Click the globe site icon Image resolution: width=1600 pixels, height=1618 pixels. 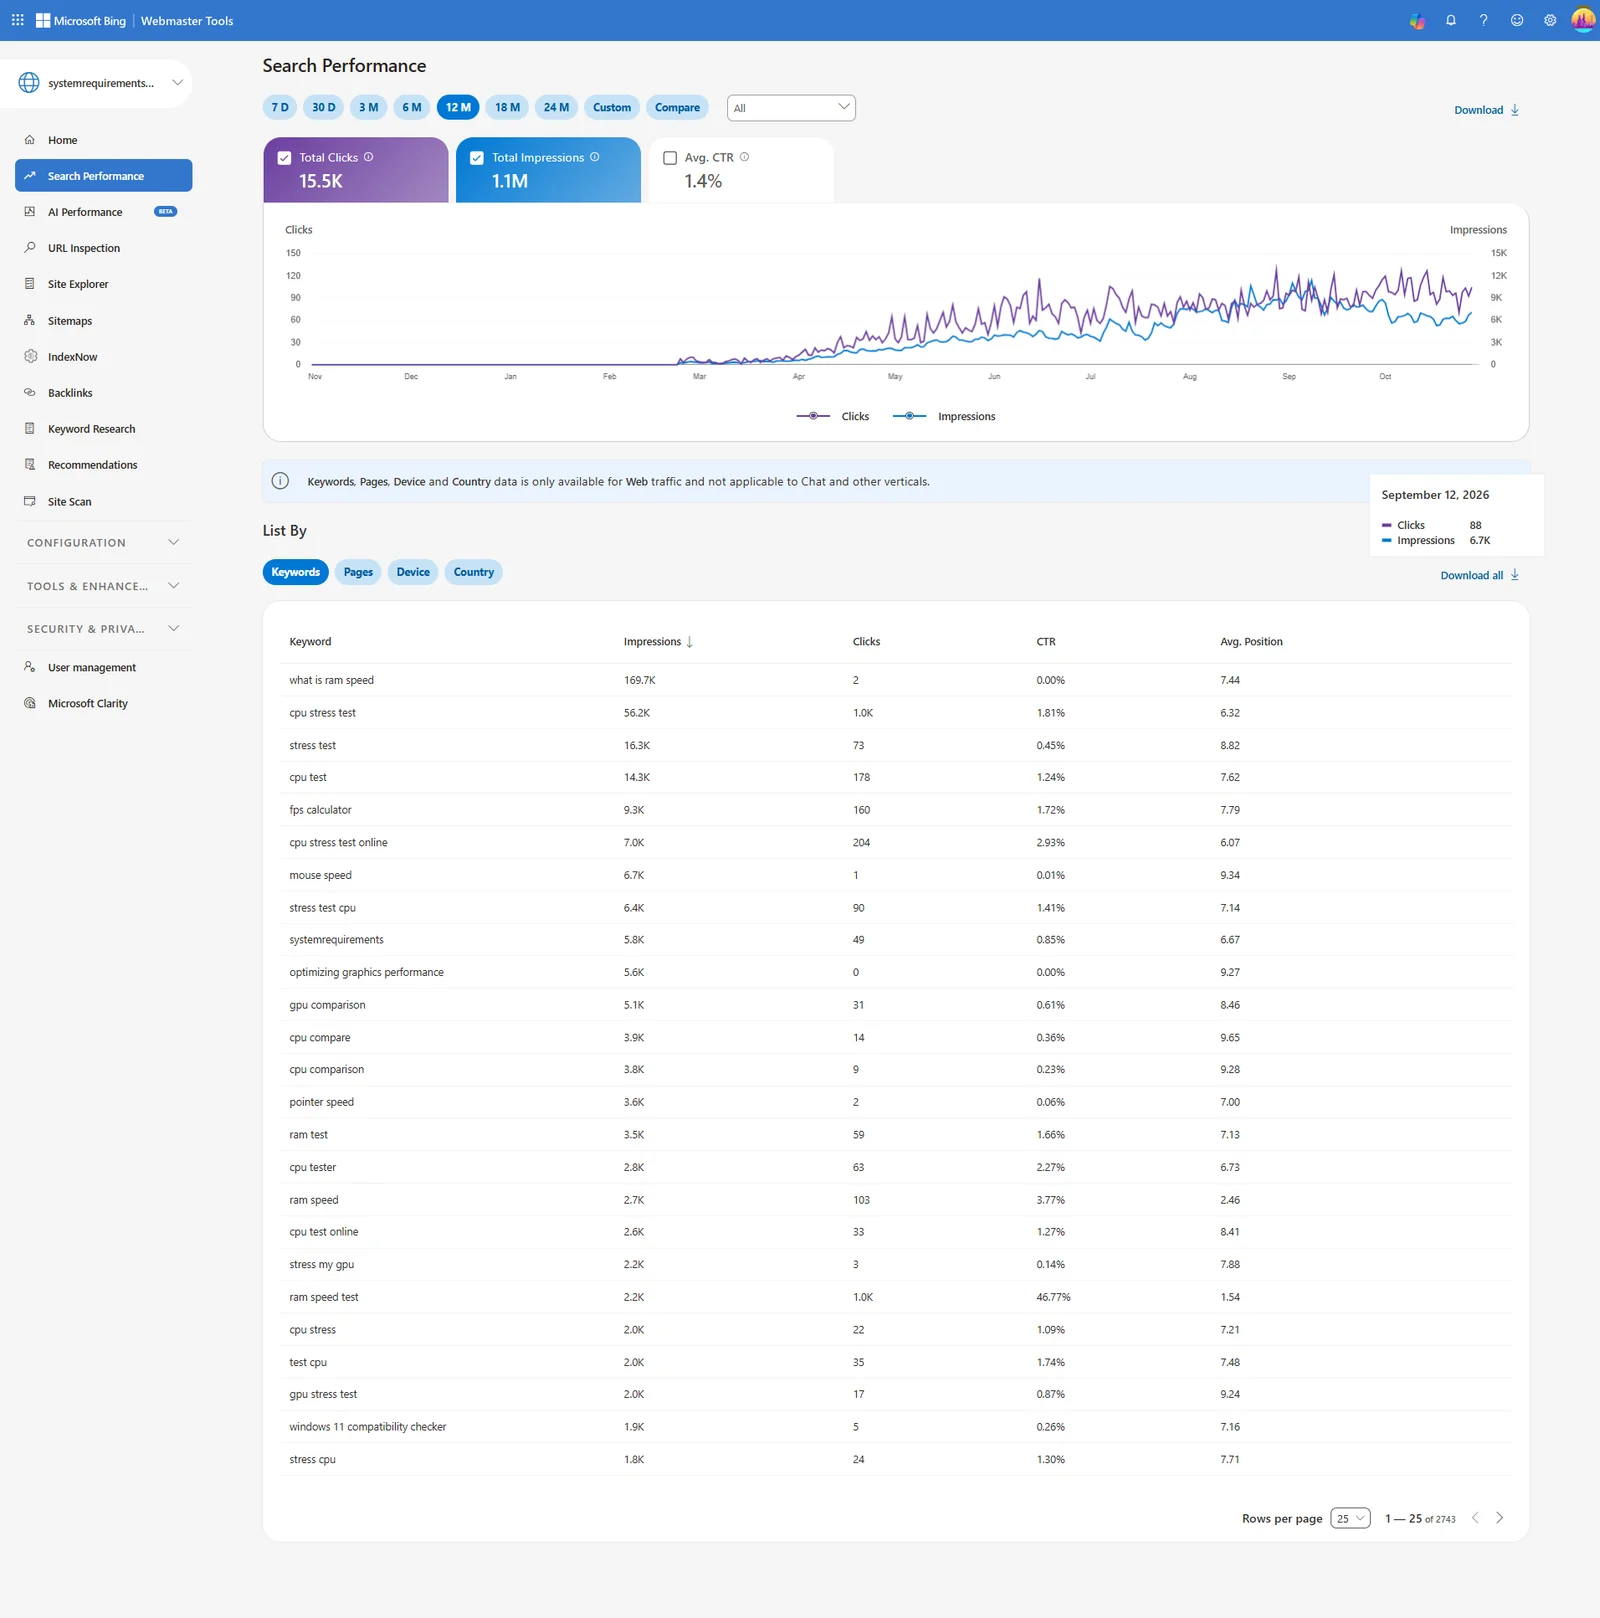[29, 83]
